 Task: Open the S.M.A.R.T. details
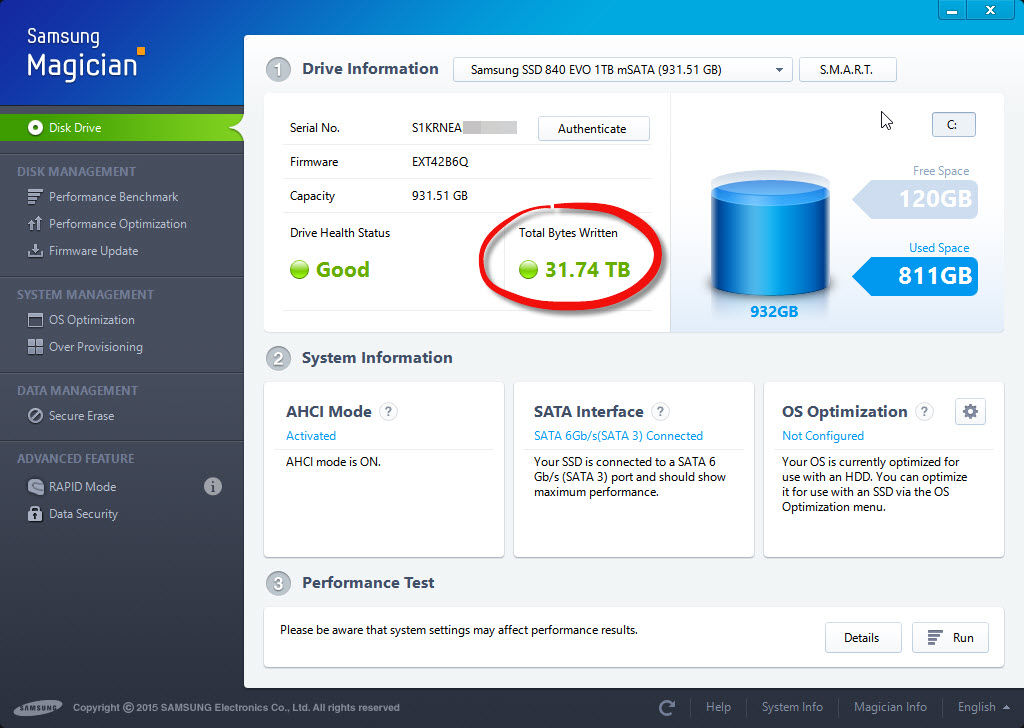click(847, 70)
